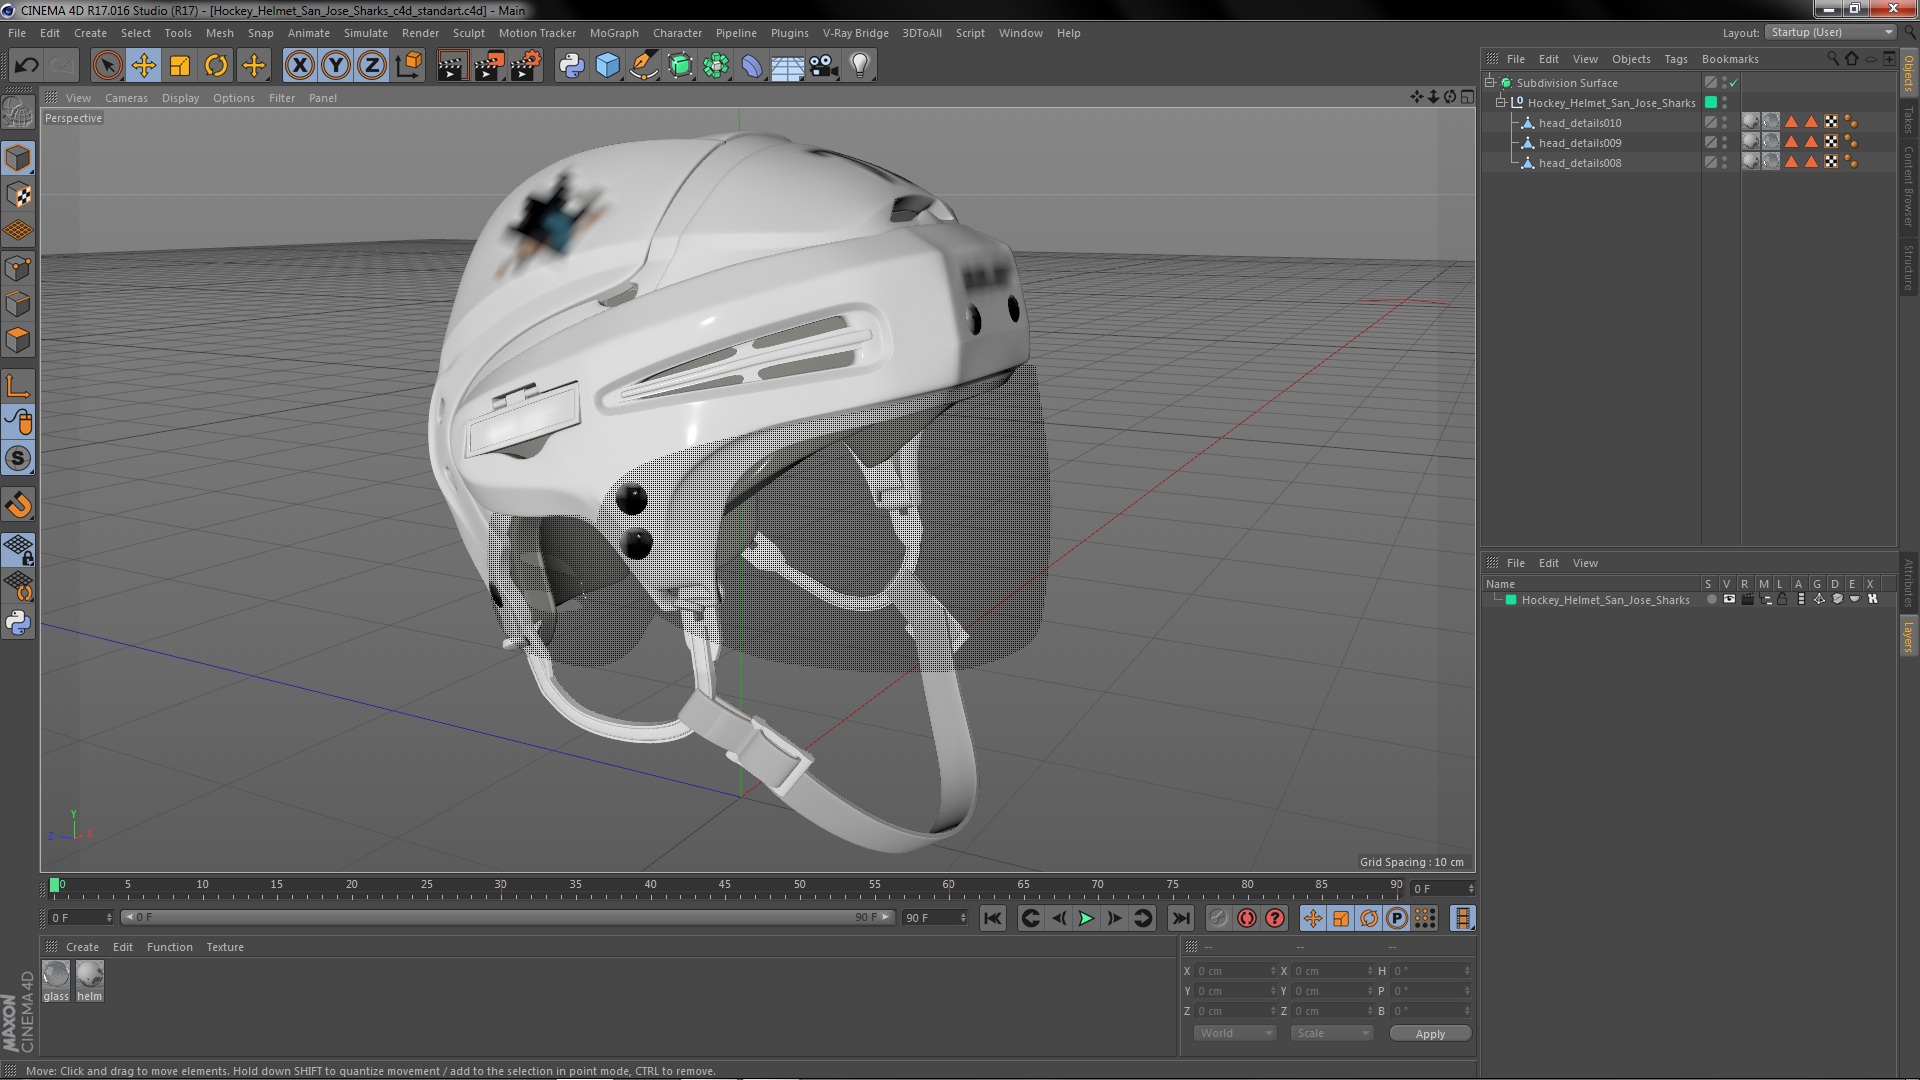Click the Apply button in coordinates
The image size is (1920, 1080).
(1430, 1034)
